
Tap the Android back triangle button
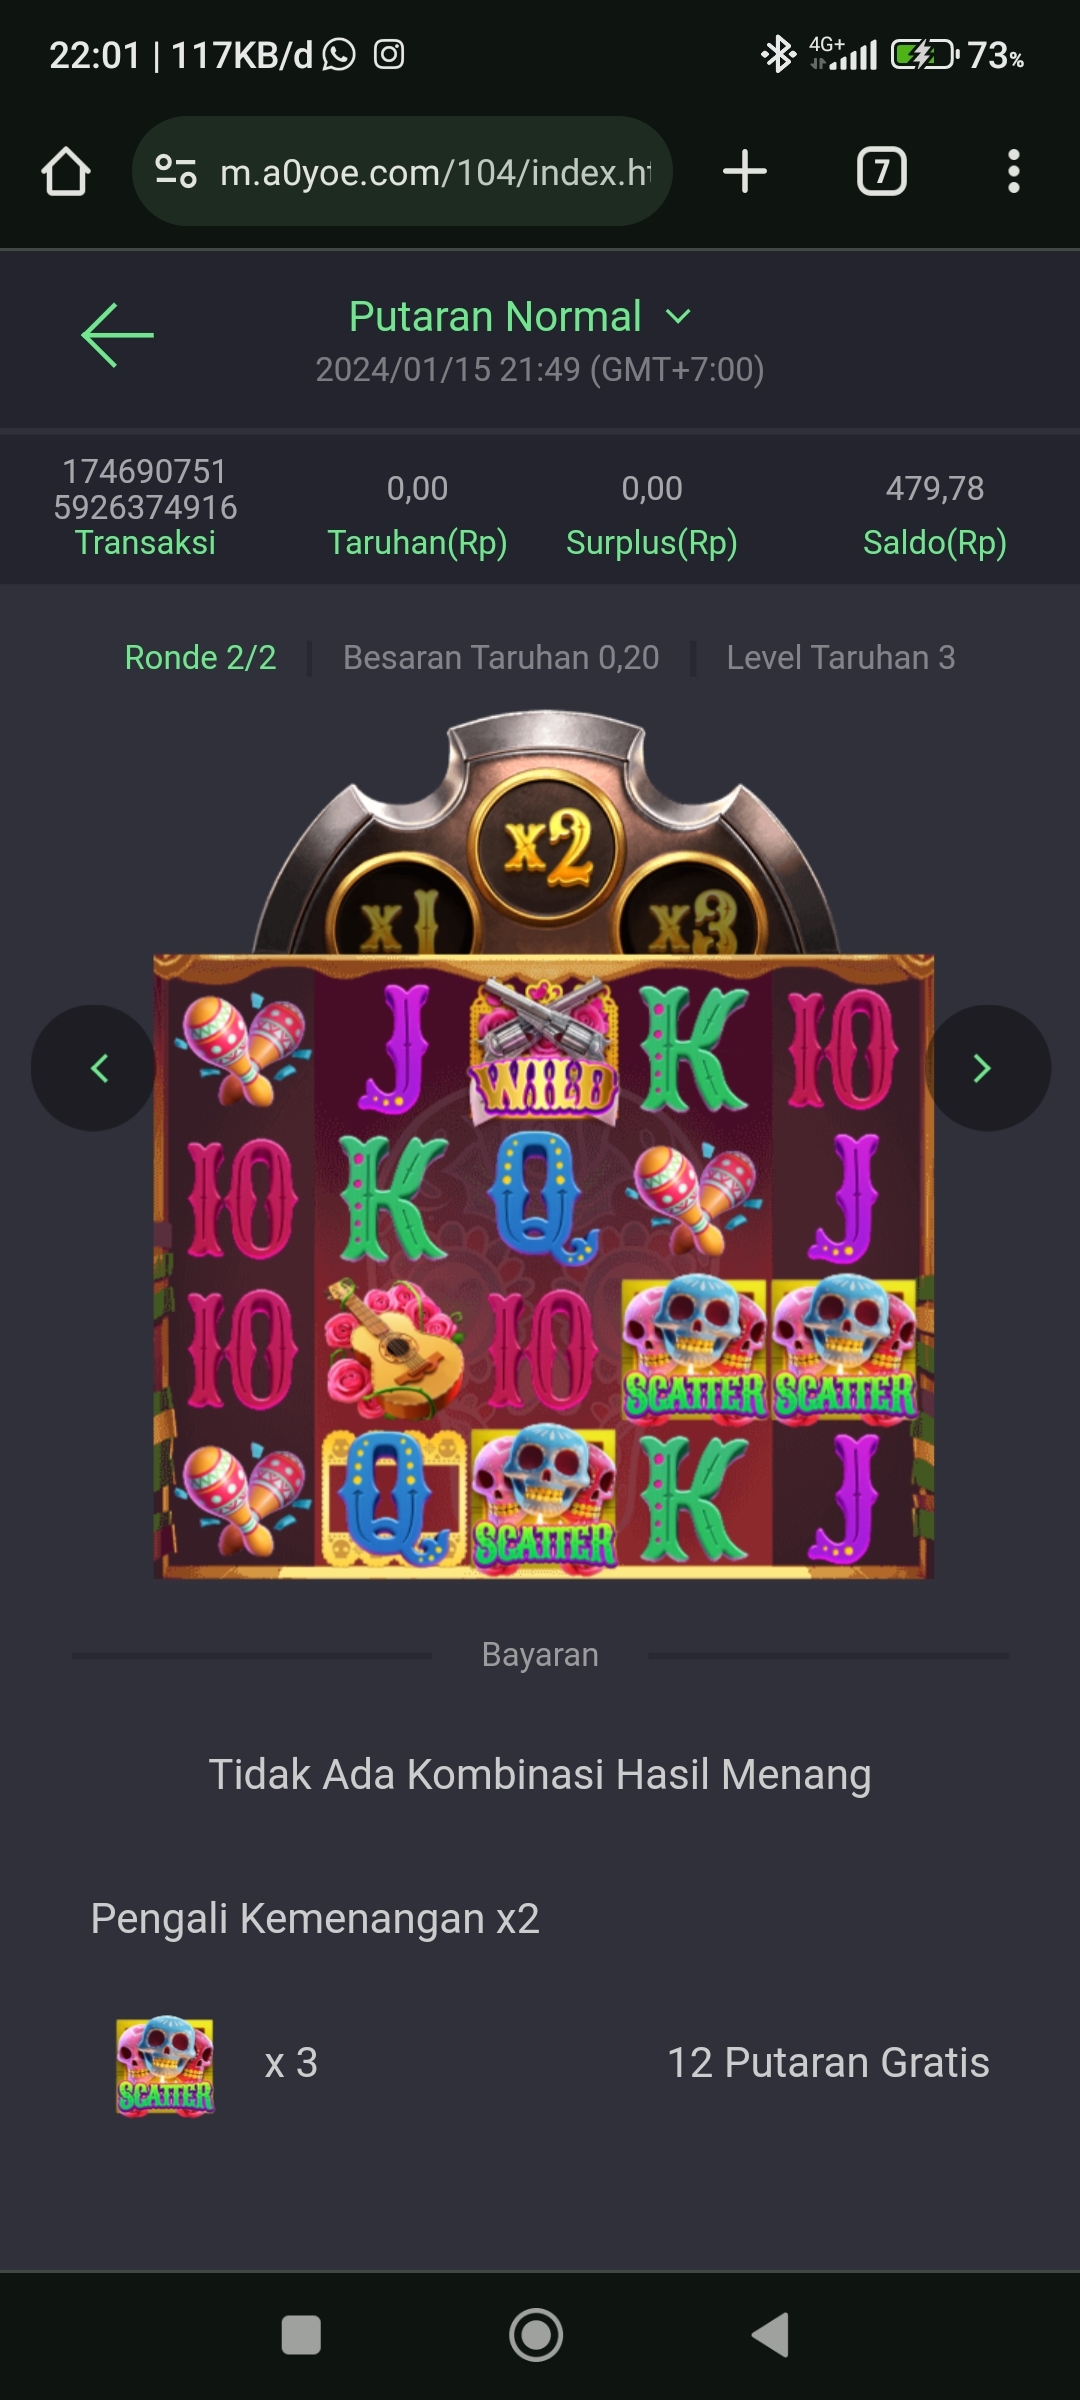(771, 2335)
